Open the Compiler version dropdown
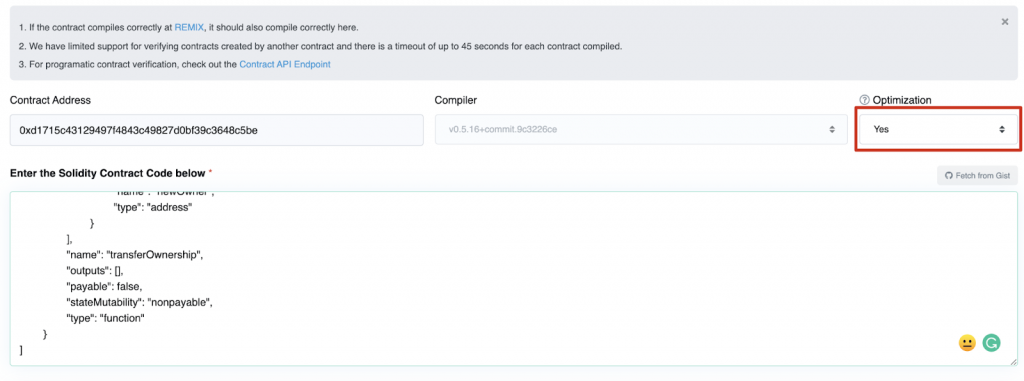1024x381 pixels. coord(639,129)
